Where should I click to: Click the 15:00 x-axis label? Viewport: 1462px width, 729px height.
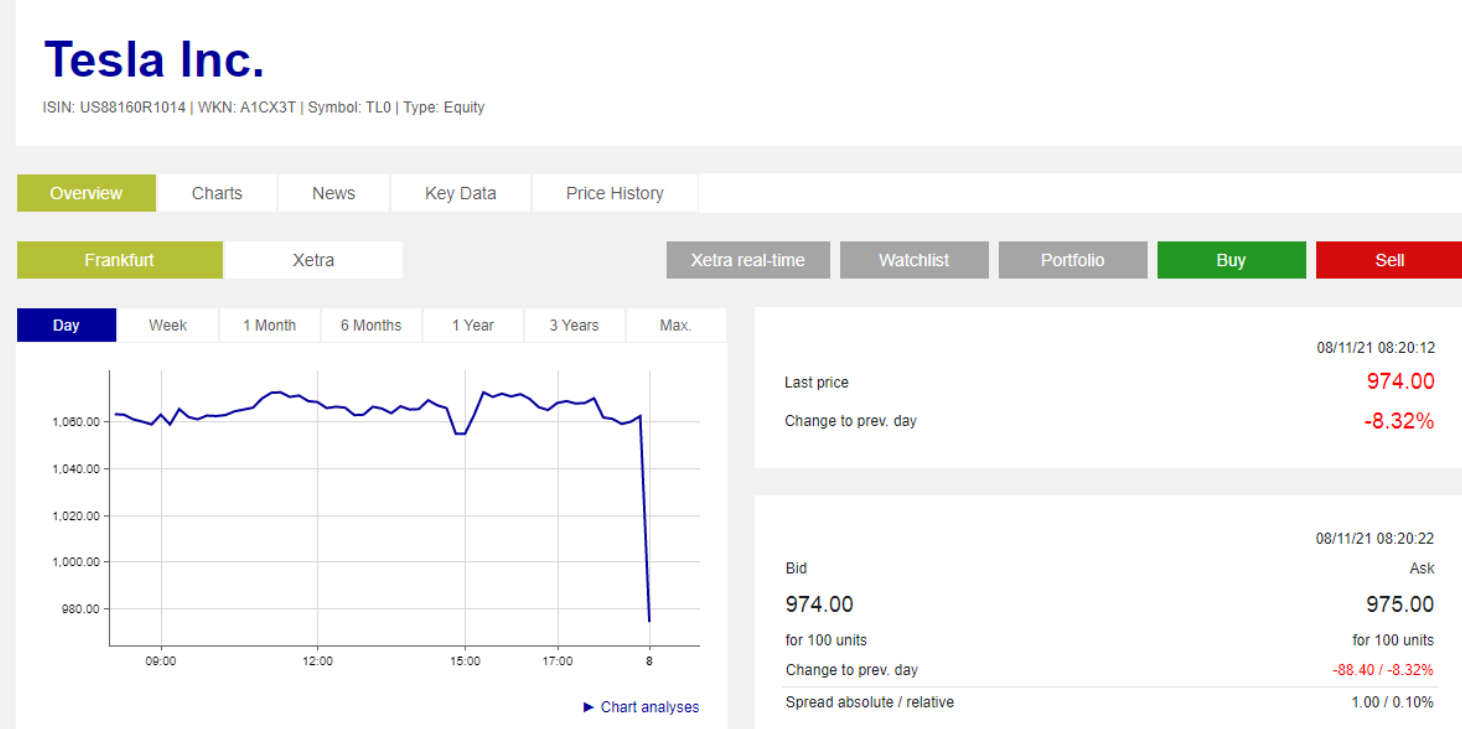coord(465,661)
